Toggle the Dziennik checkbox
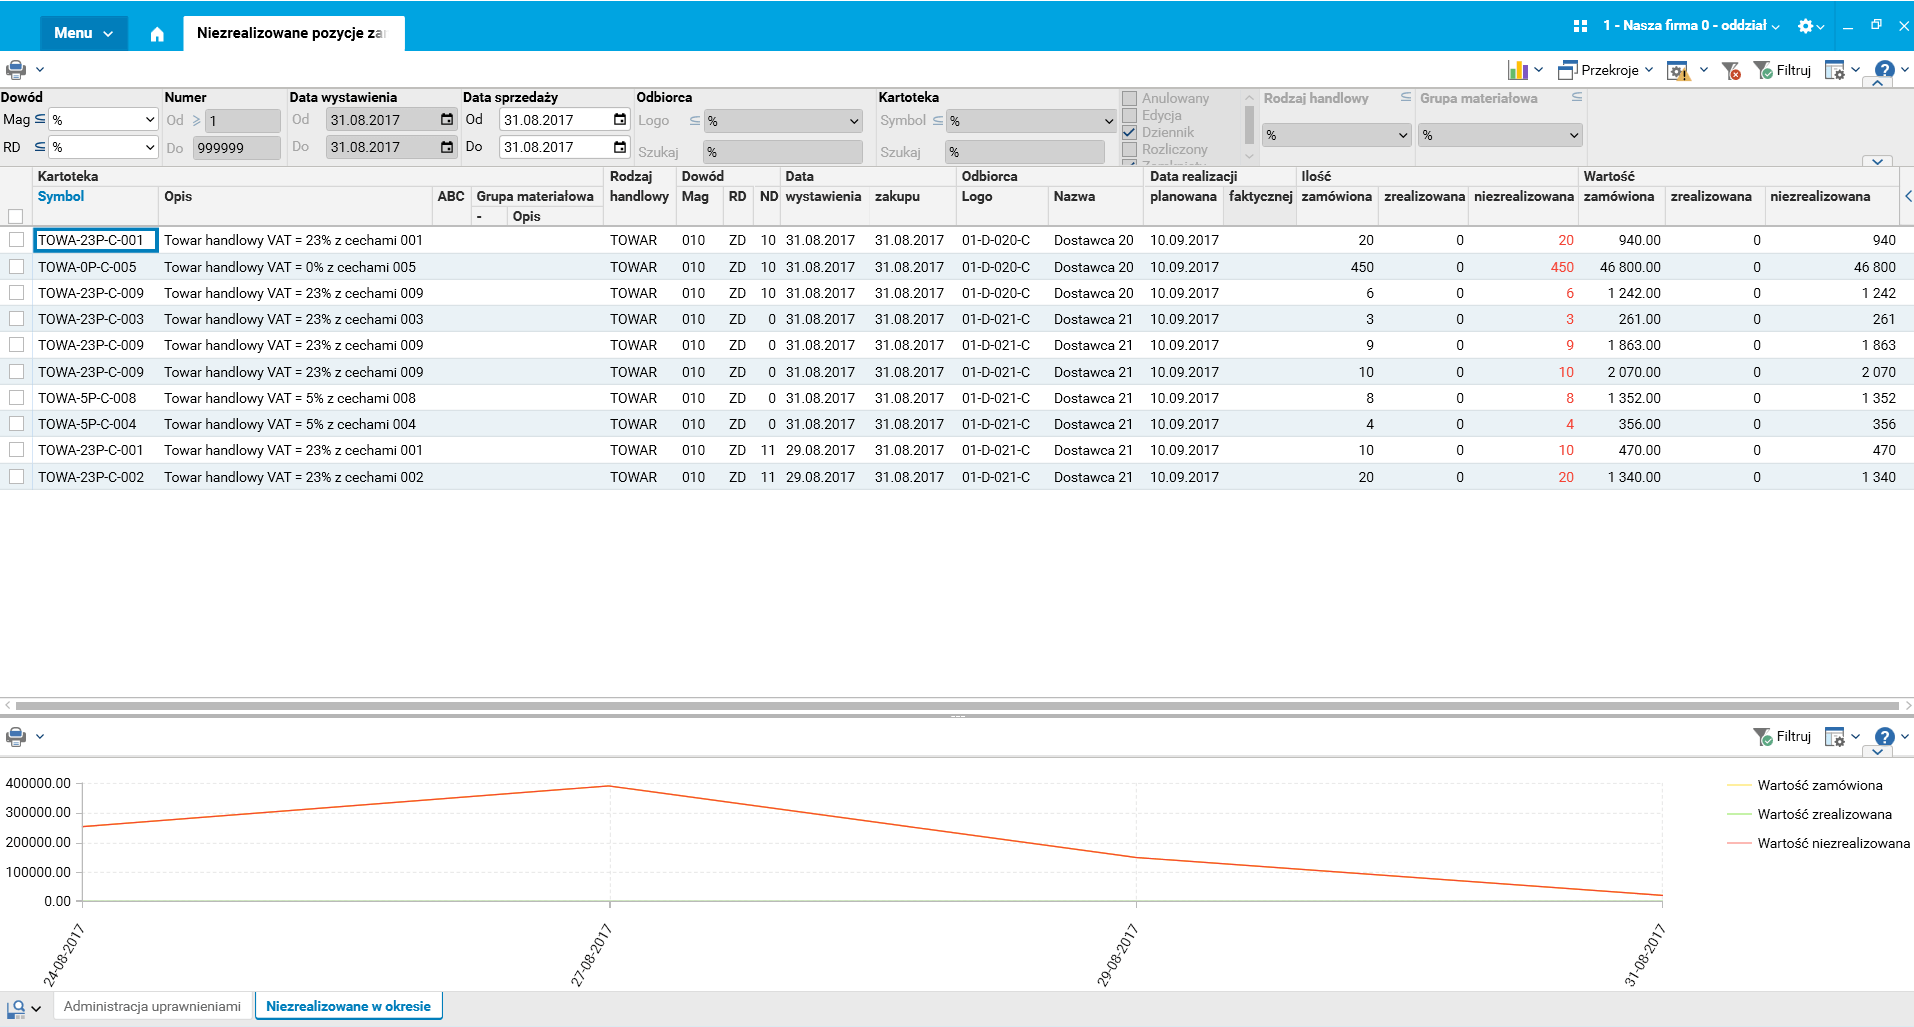 click(1130, 132)
